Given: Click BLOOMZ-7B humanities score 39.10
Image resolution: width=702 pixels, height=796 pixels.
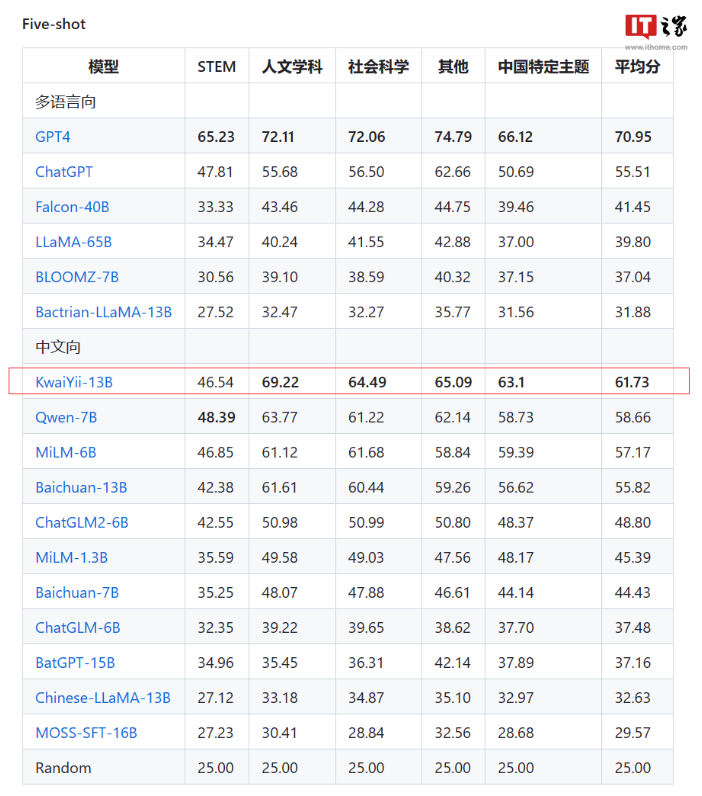Looking at the screenshot, I should 280,277.
